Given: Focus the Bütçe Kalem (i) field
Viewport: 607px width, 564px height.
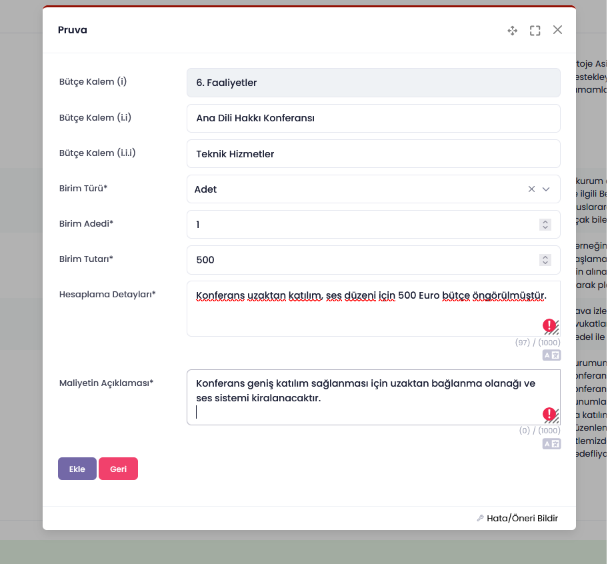Looking at the screenshot, I should point(373,83).
